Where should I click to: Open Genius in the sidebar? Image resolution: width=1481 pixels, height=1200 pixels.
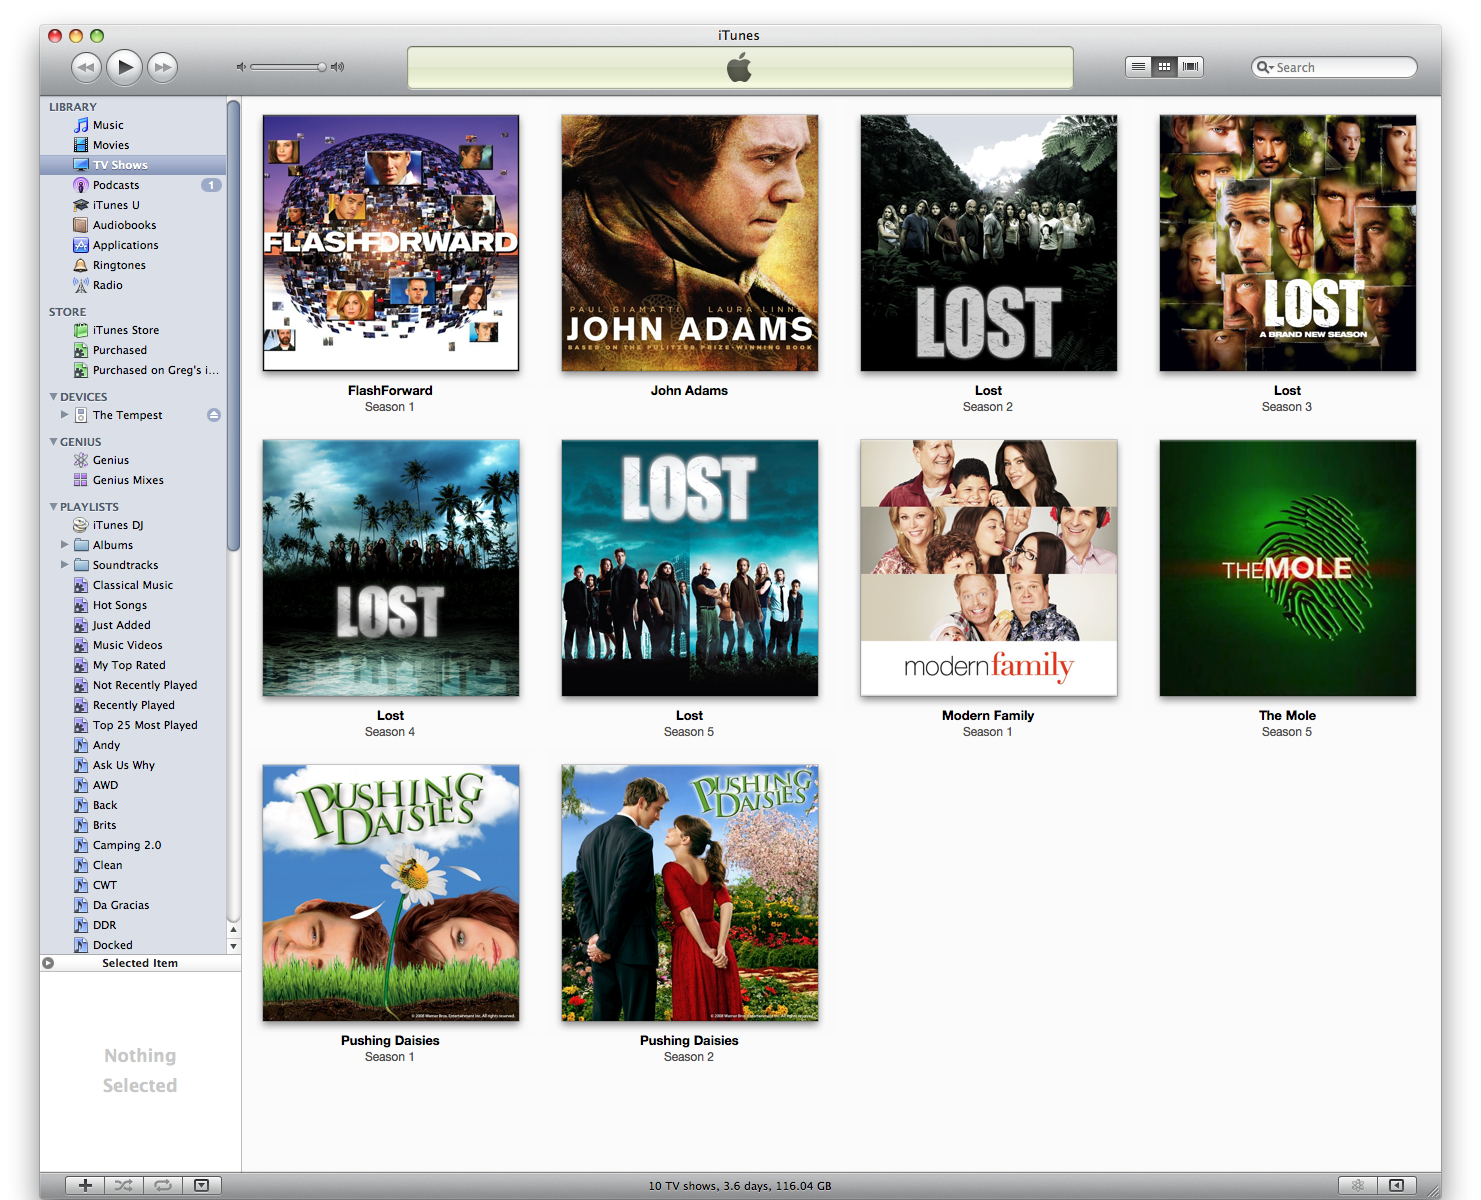click(133, 460)
